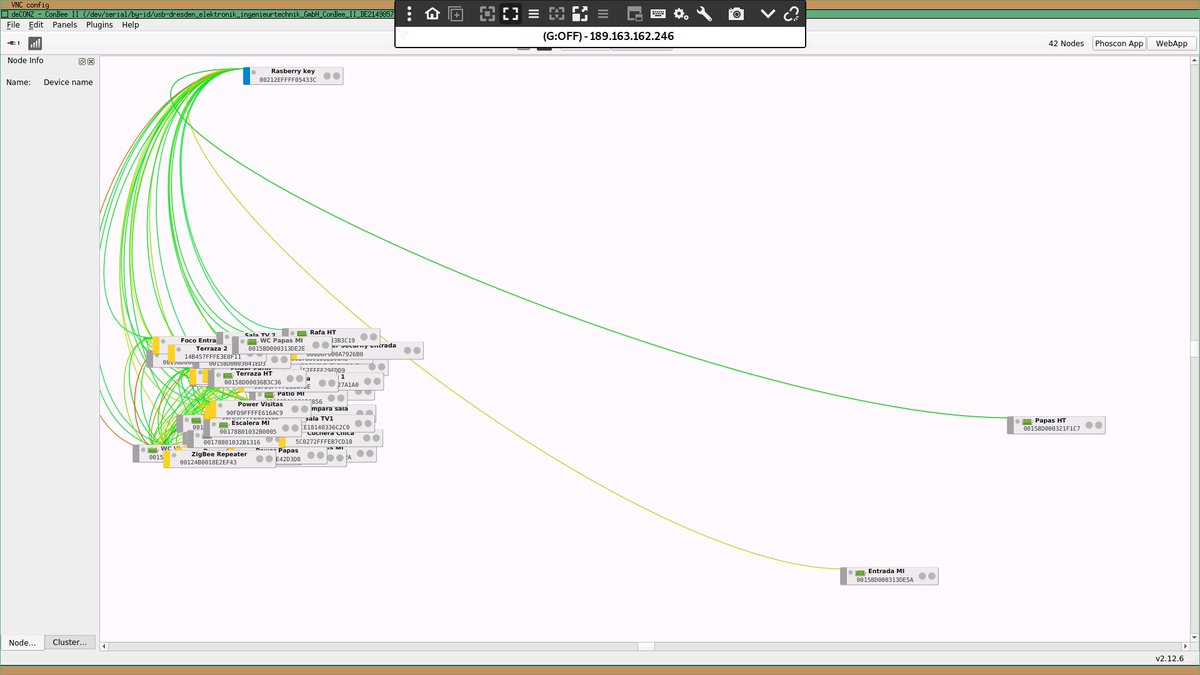Open the File menu

click(13, 25)
